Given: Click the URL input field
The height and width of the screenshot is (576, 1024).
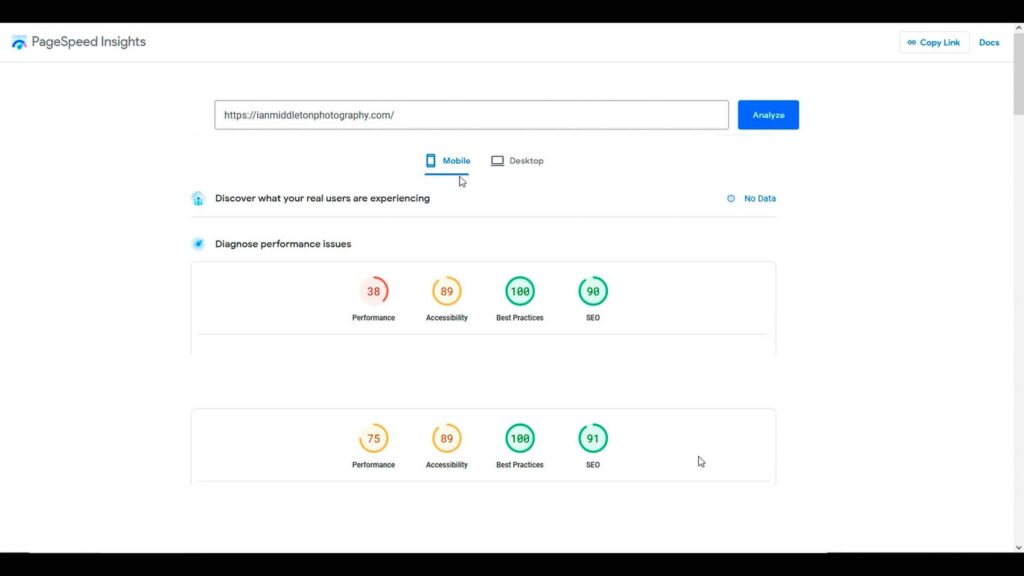Looking at the screenshot, I should (472, 115).
